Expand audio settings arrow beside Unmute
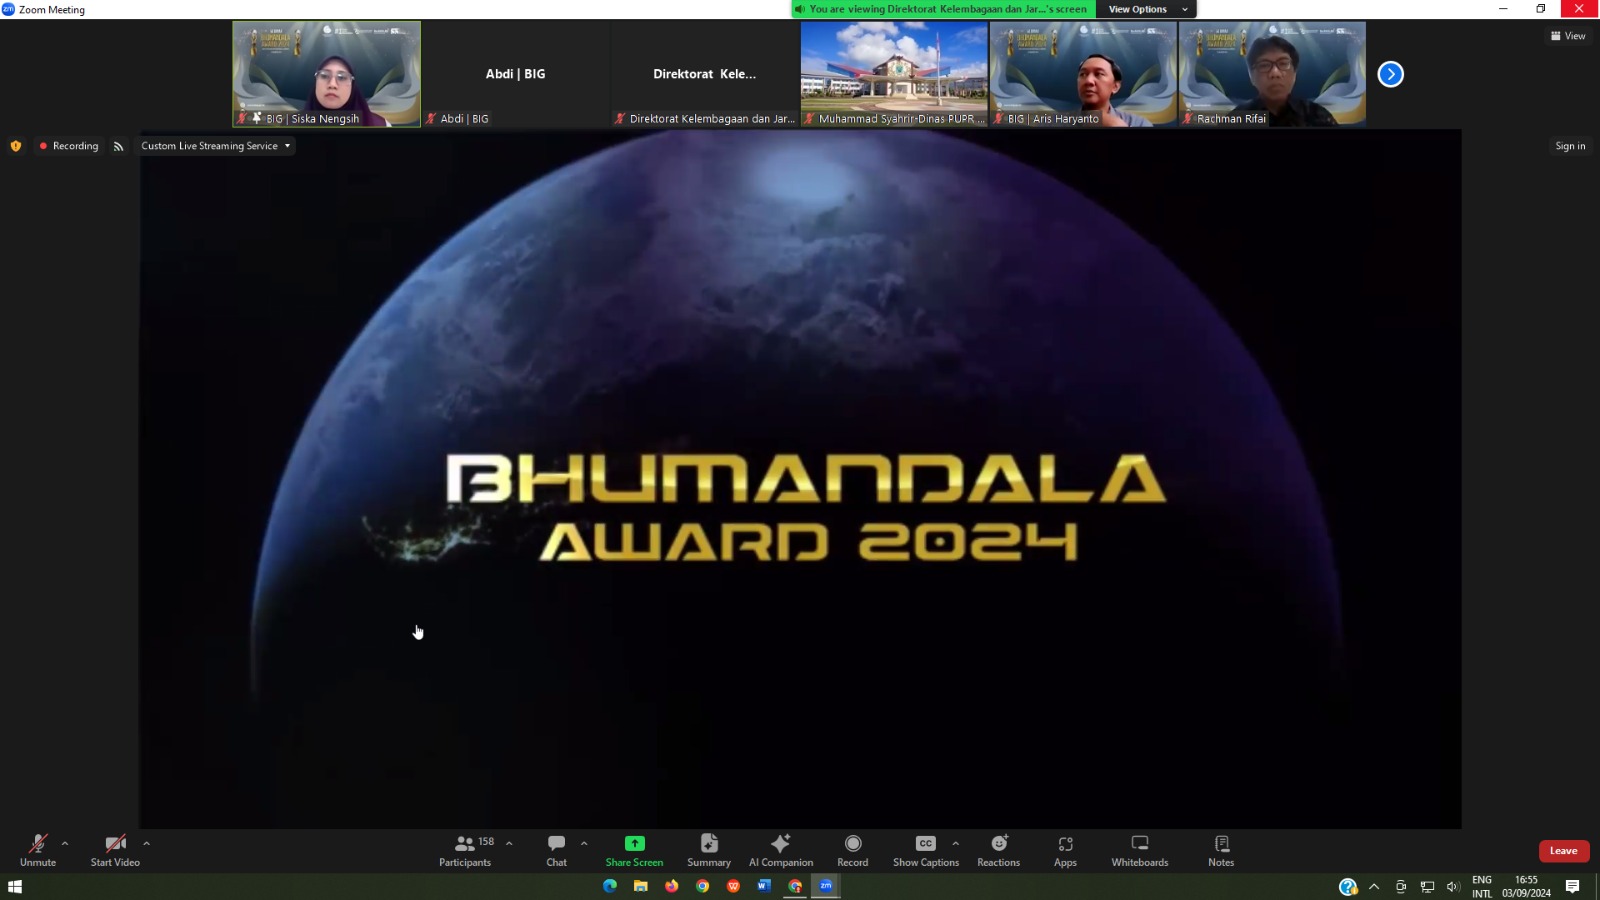Image resolution: width=1600 pixels, height=900 pixels. (x=65, y=844)
